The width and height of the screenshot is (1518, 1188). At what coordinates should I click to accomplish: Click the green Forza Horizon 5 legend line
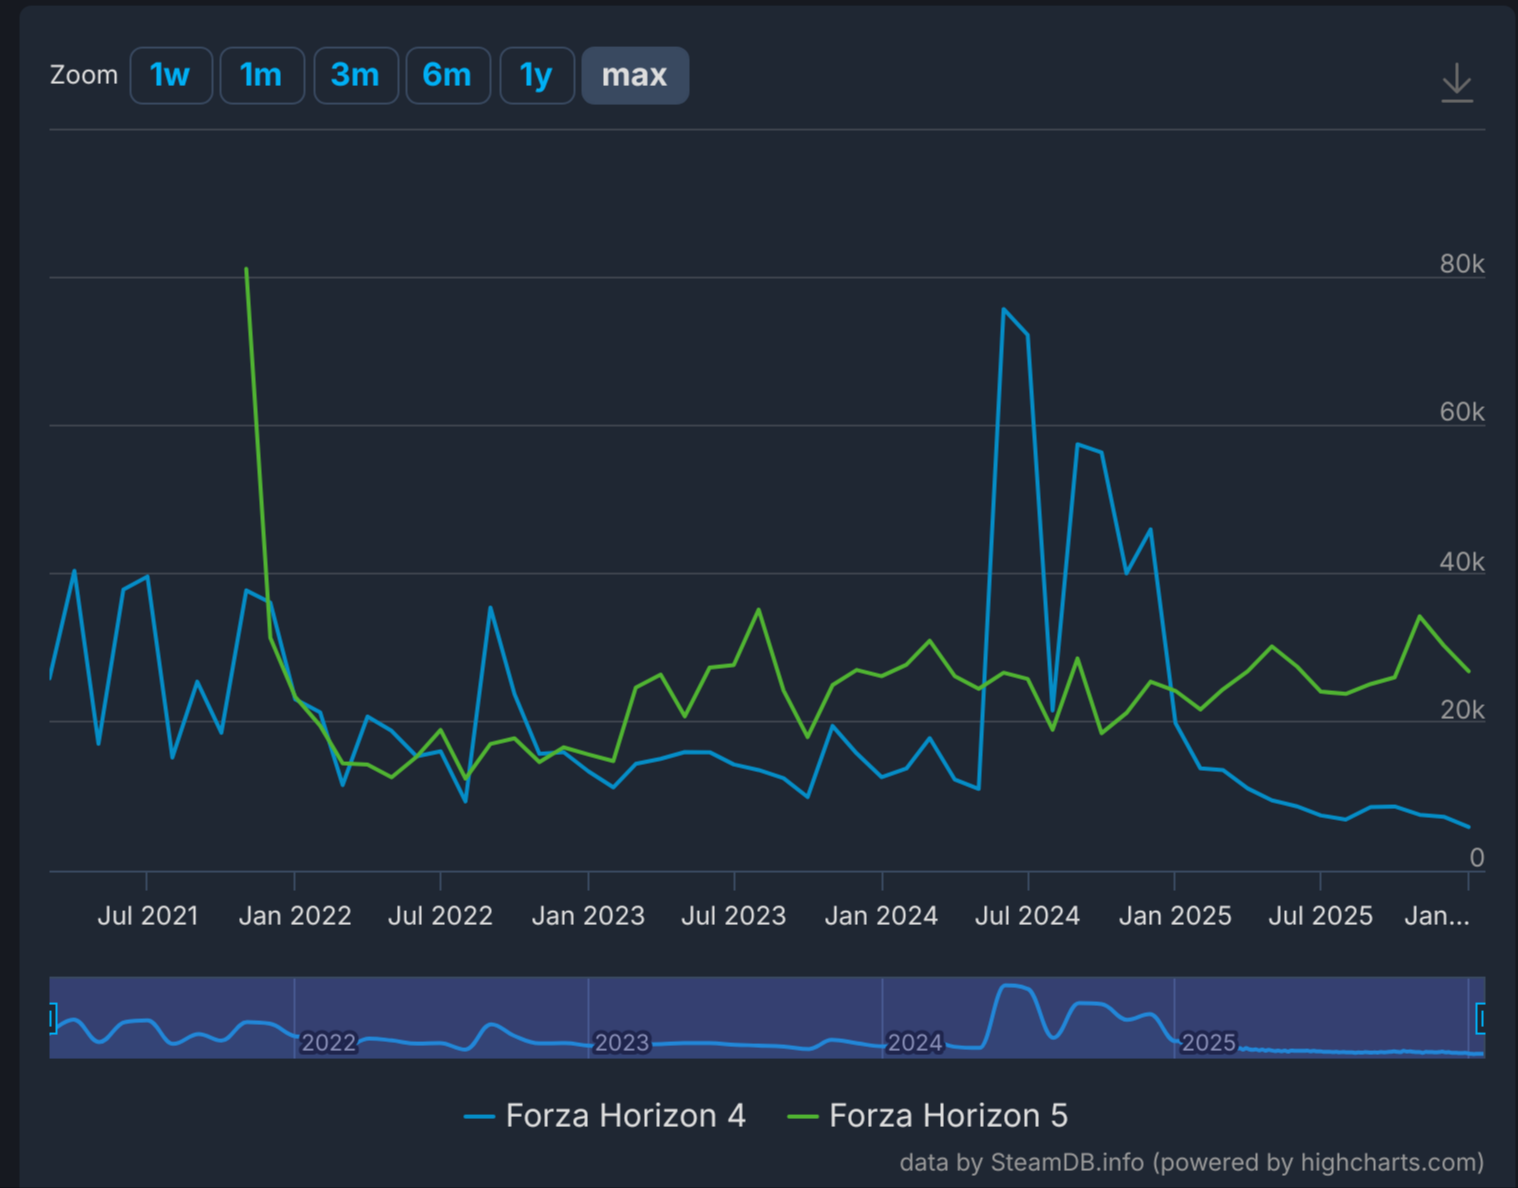pyautogui.click(x=803, y=1116)
